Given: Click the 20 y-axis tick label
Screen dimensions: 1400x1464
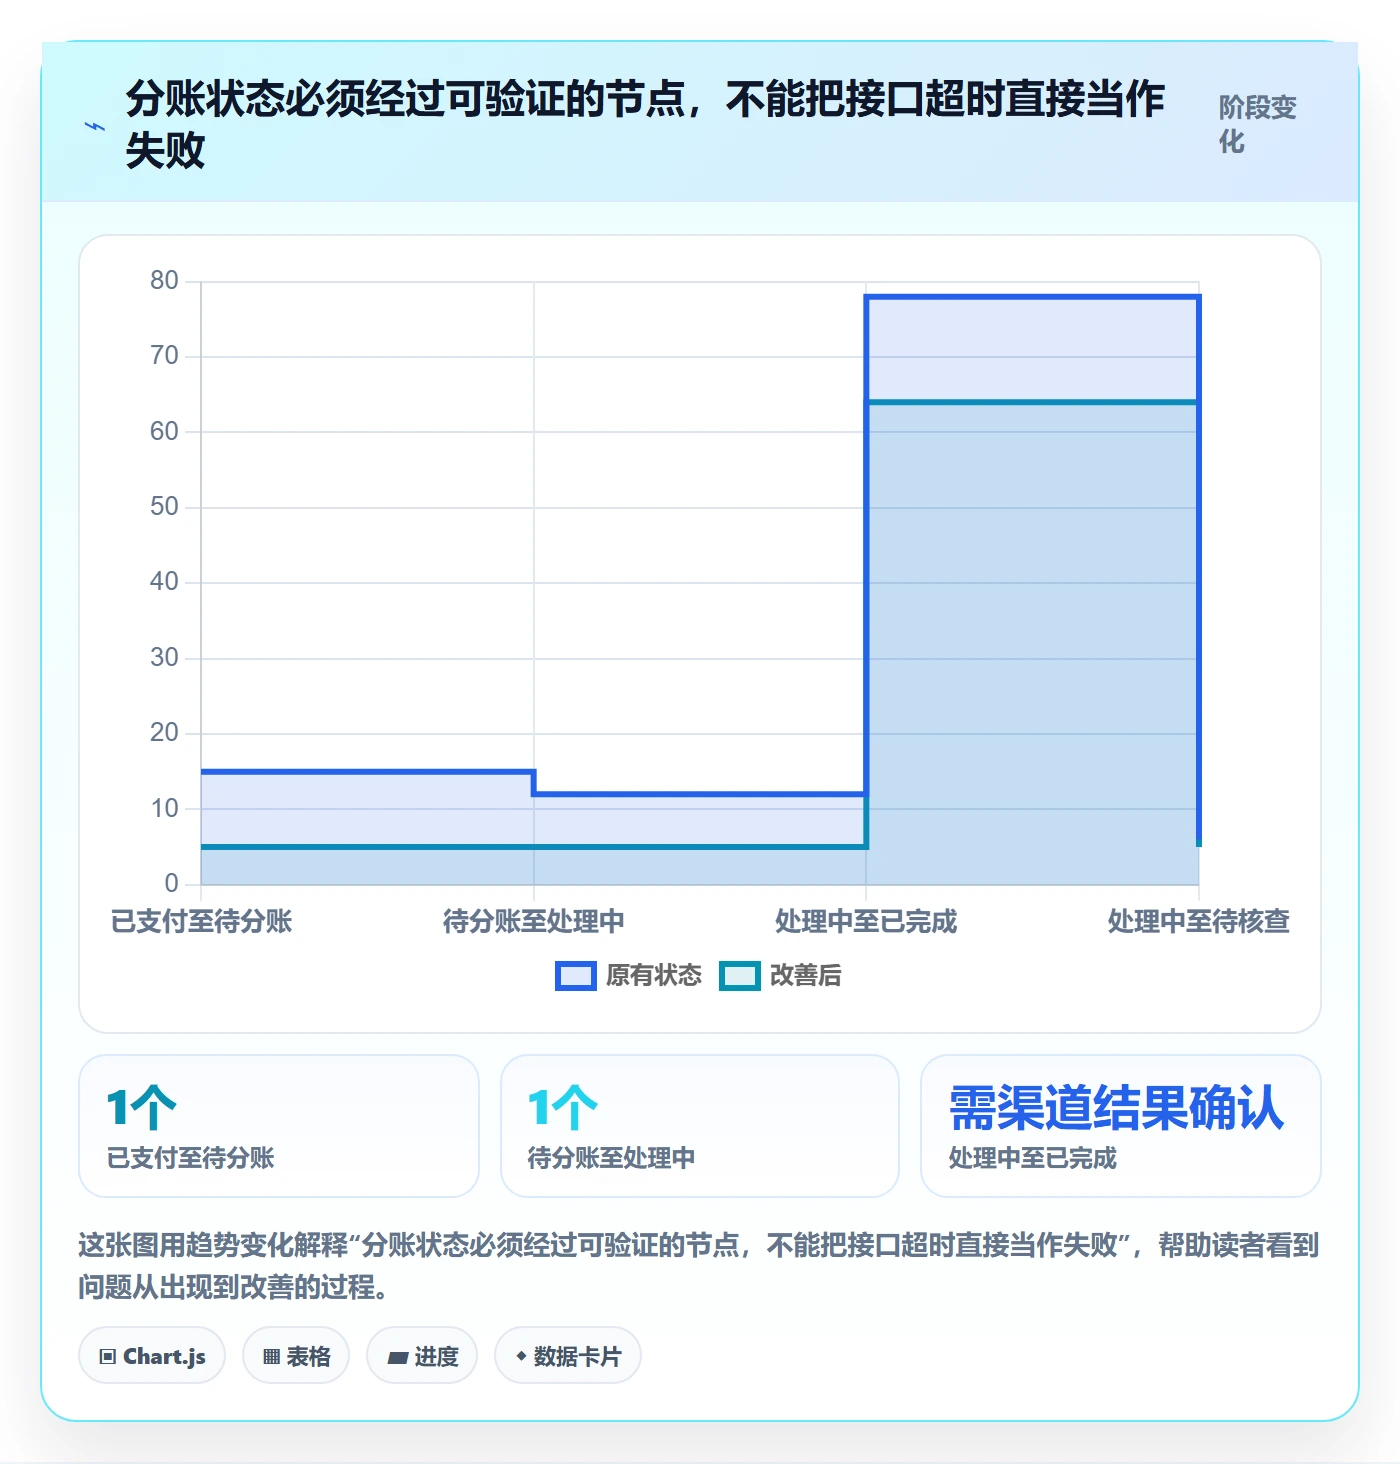Looking at the screenshot, I should pos(164,733).
